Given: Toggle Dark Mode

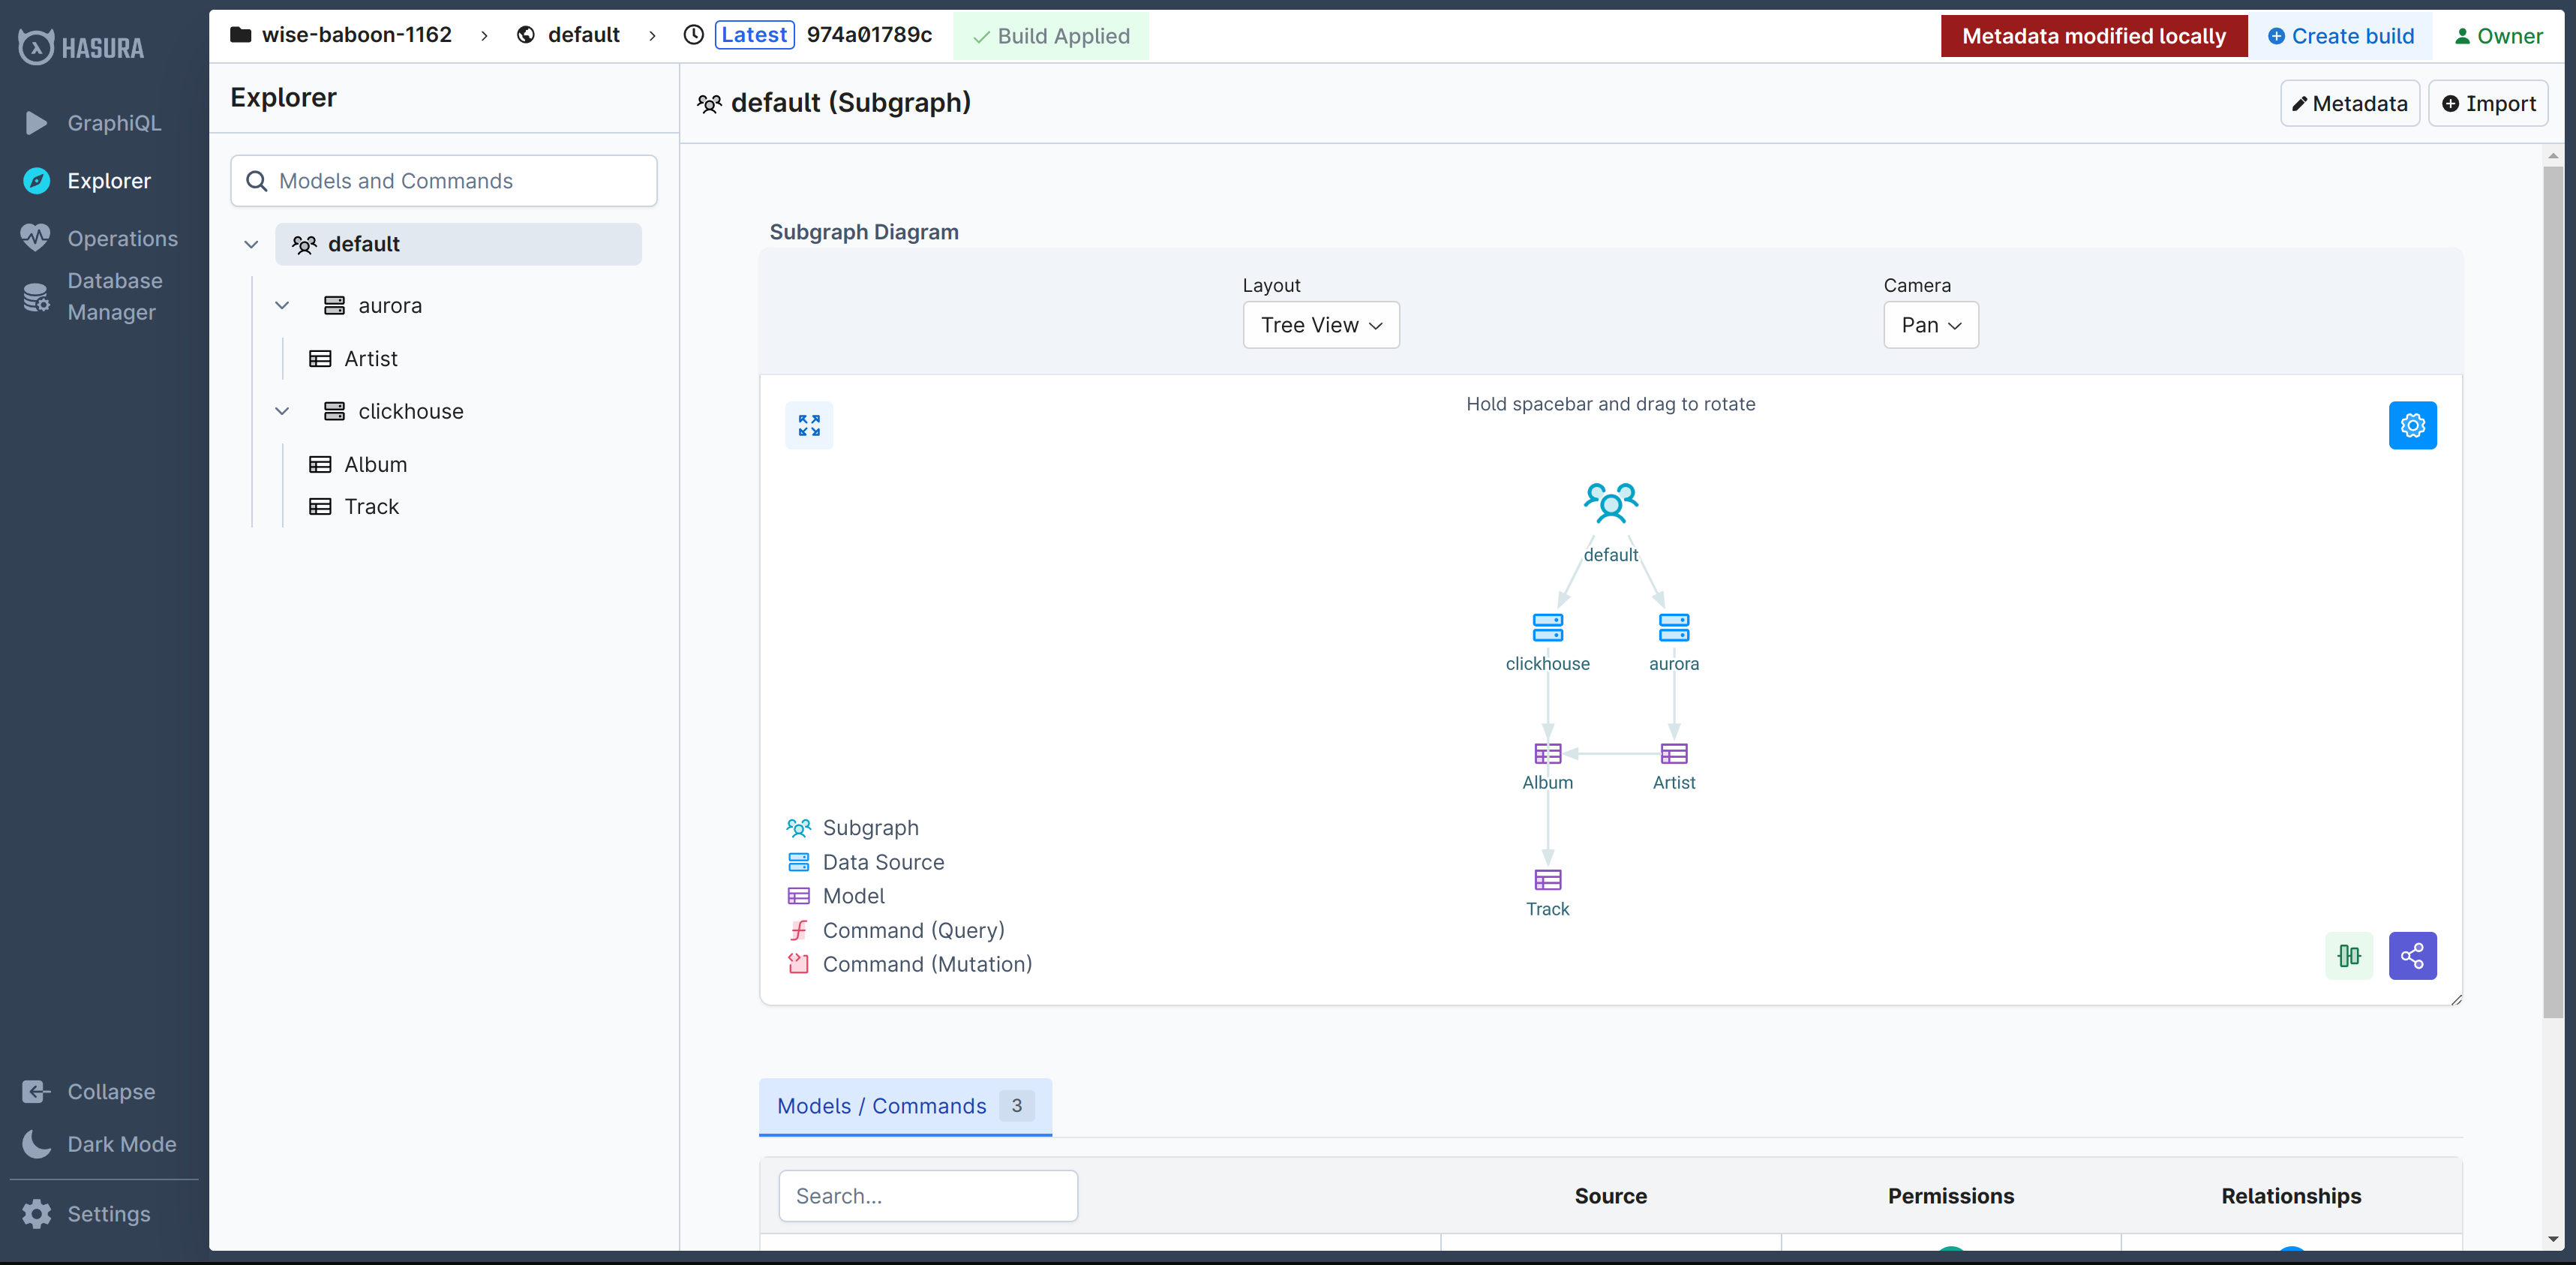Looking at the screenshot, I should tap(100, 1144).
